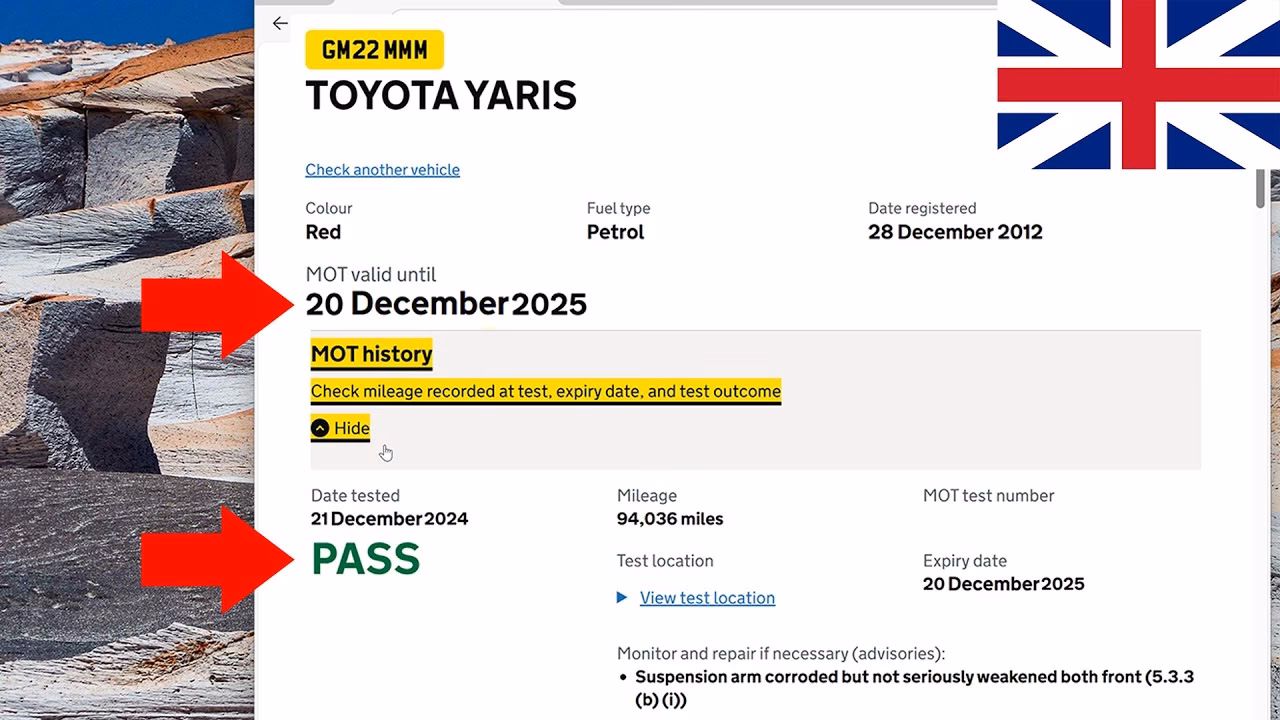Click the GM22 MMM registration plate

pos(374,49)
